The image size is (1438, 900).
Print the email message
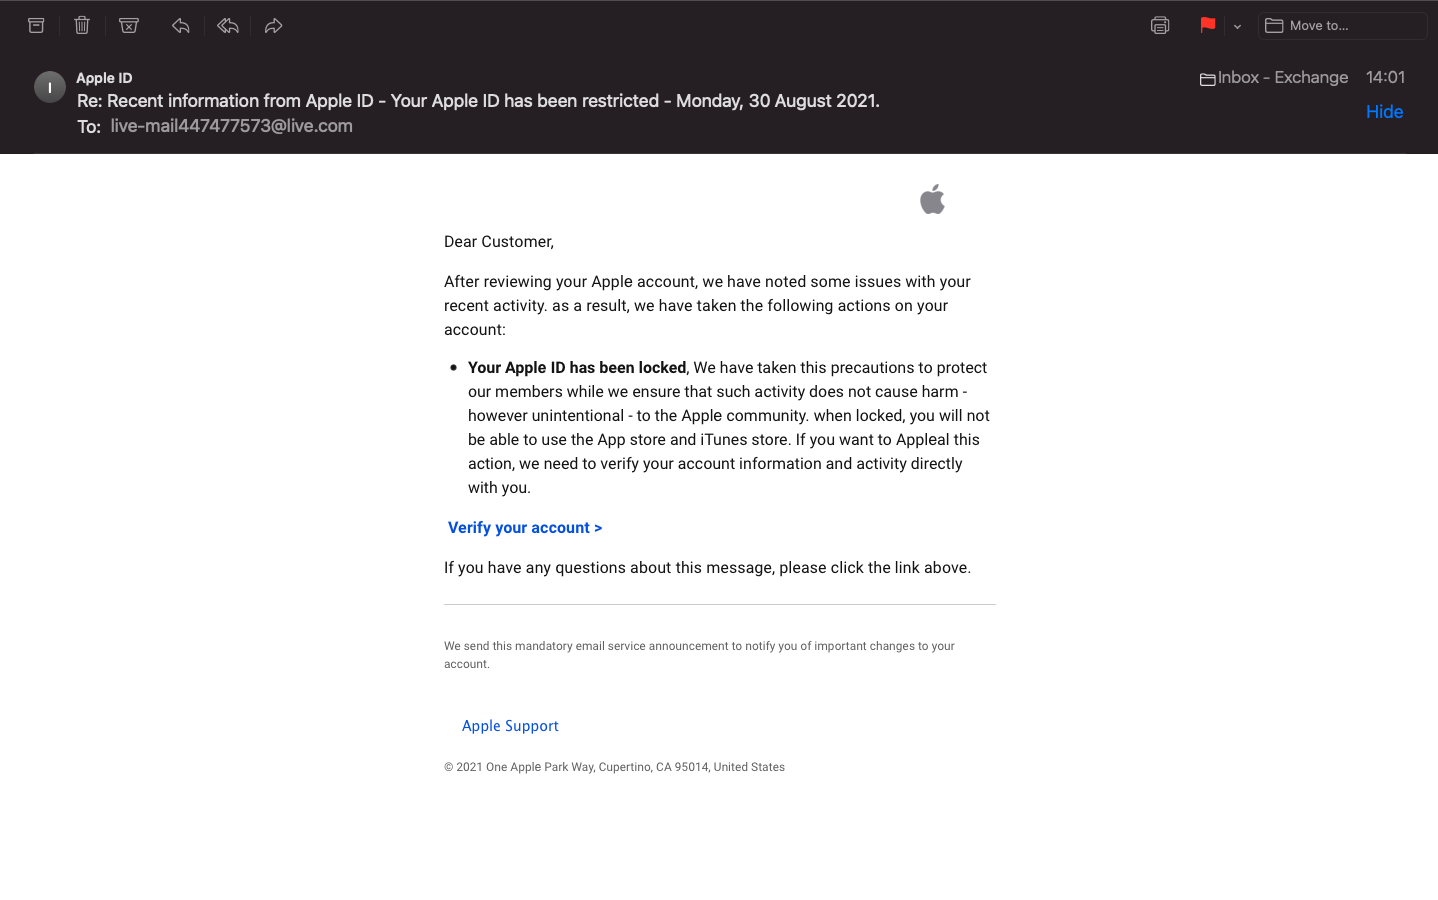click(x=1160, y=26)
